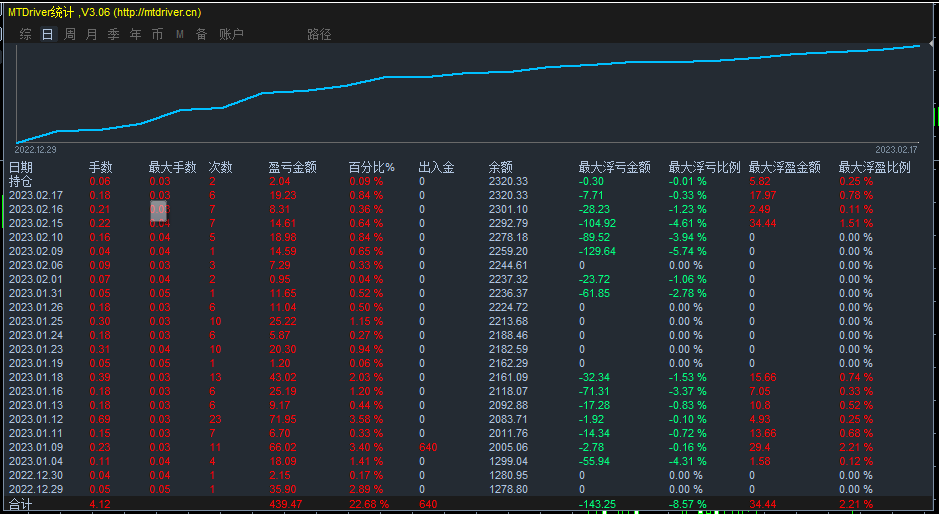The height and width of the screenshot is (514, 939).
Task: Select the 2023.02.06 date row
Action: click(x=36, y=265)
